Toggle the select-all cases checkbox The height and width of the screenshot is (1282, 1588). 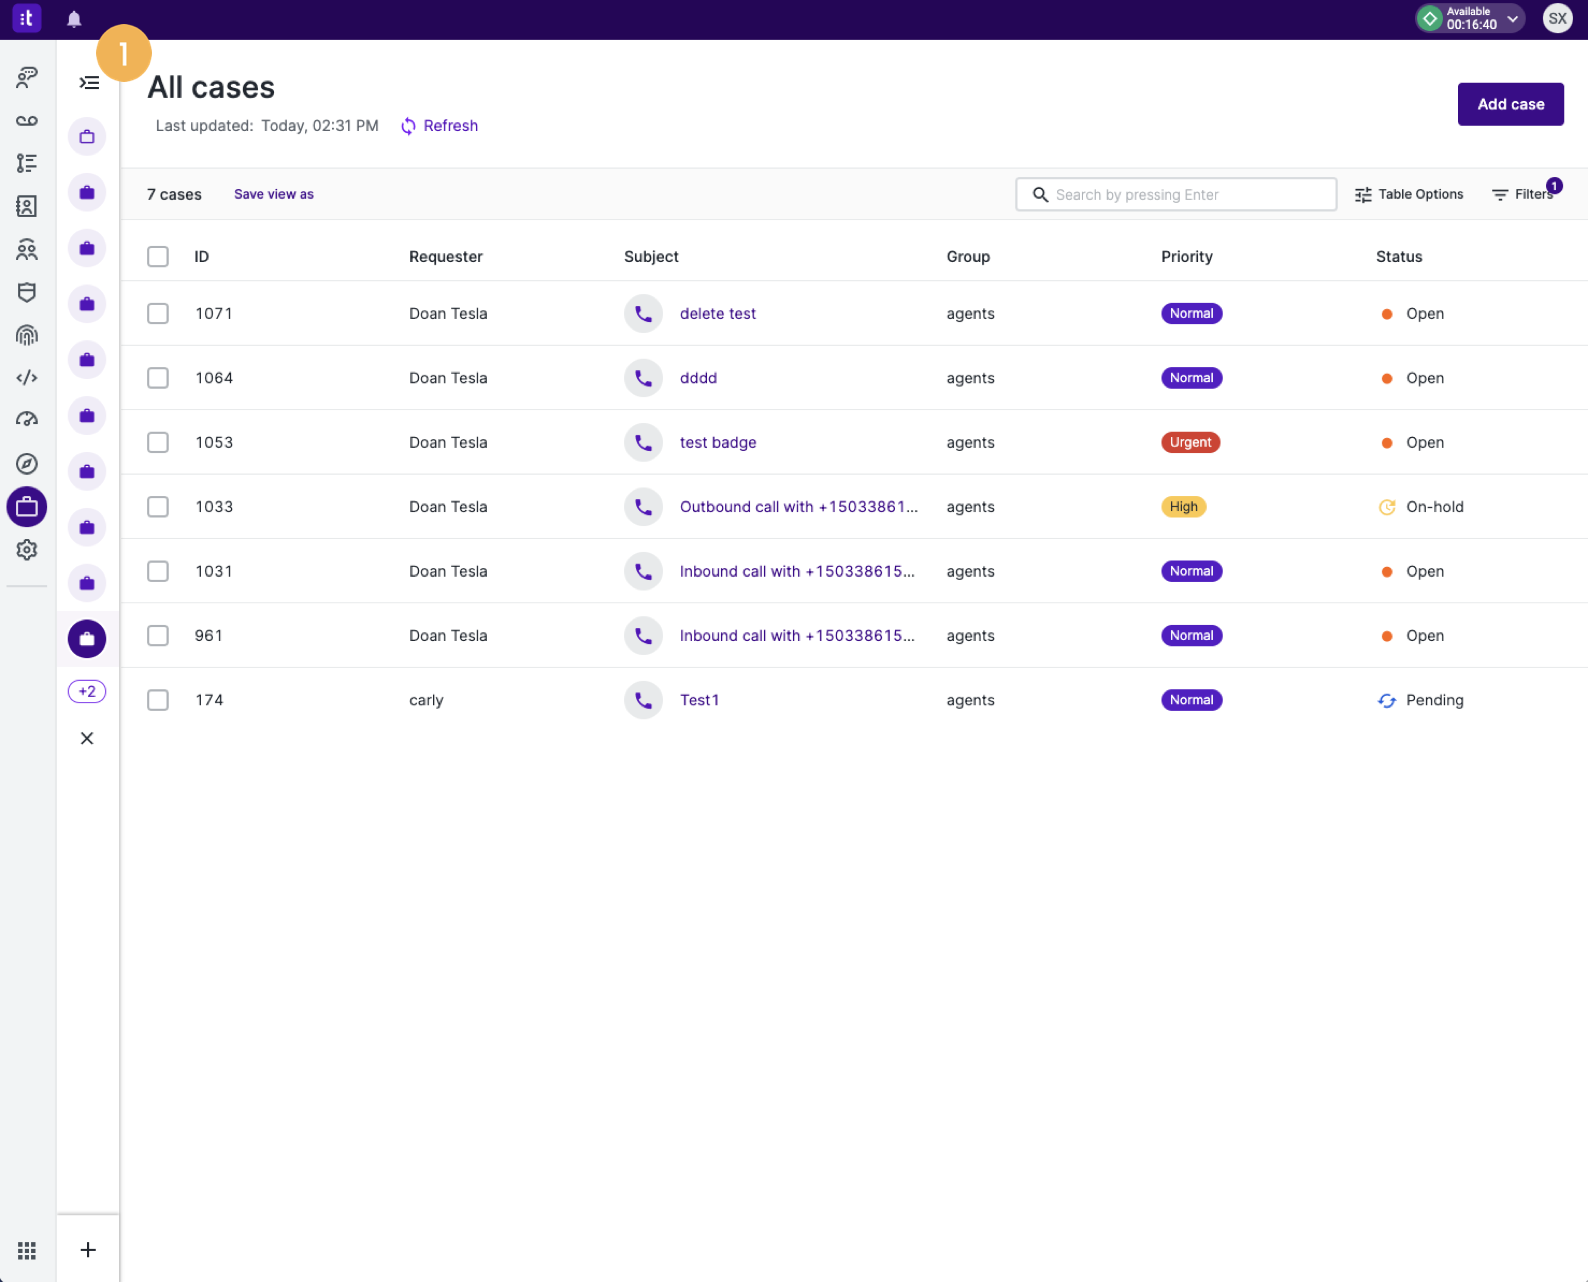tap(158, 257)
